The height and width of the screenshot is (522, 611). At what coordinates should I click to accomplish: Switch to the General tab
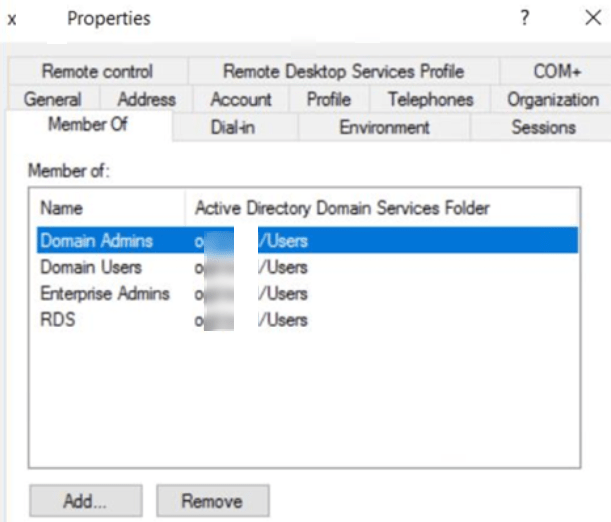click(x=52, y=100)
